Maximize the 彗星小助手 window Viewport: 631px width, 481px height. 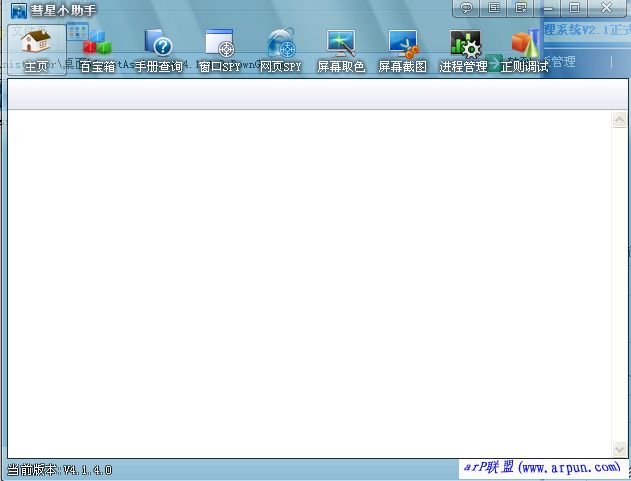[x=575, y=8]
